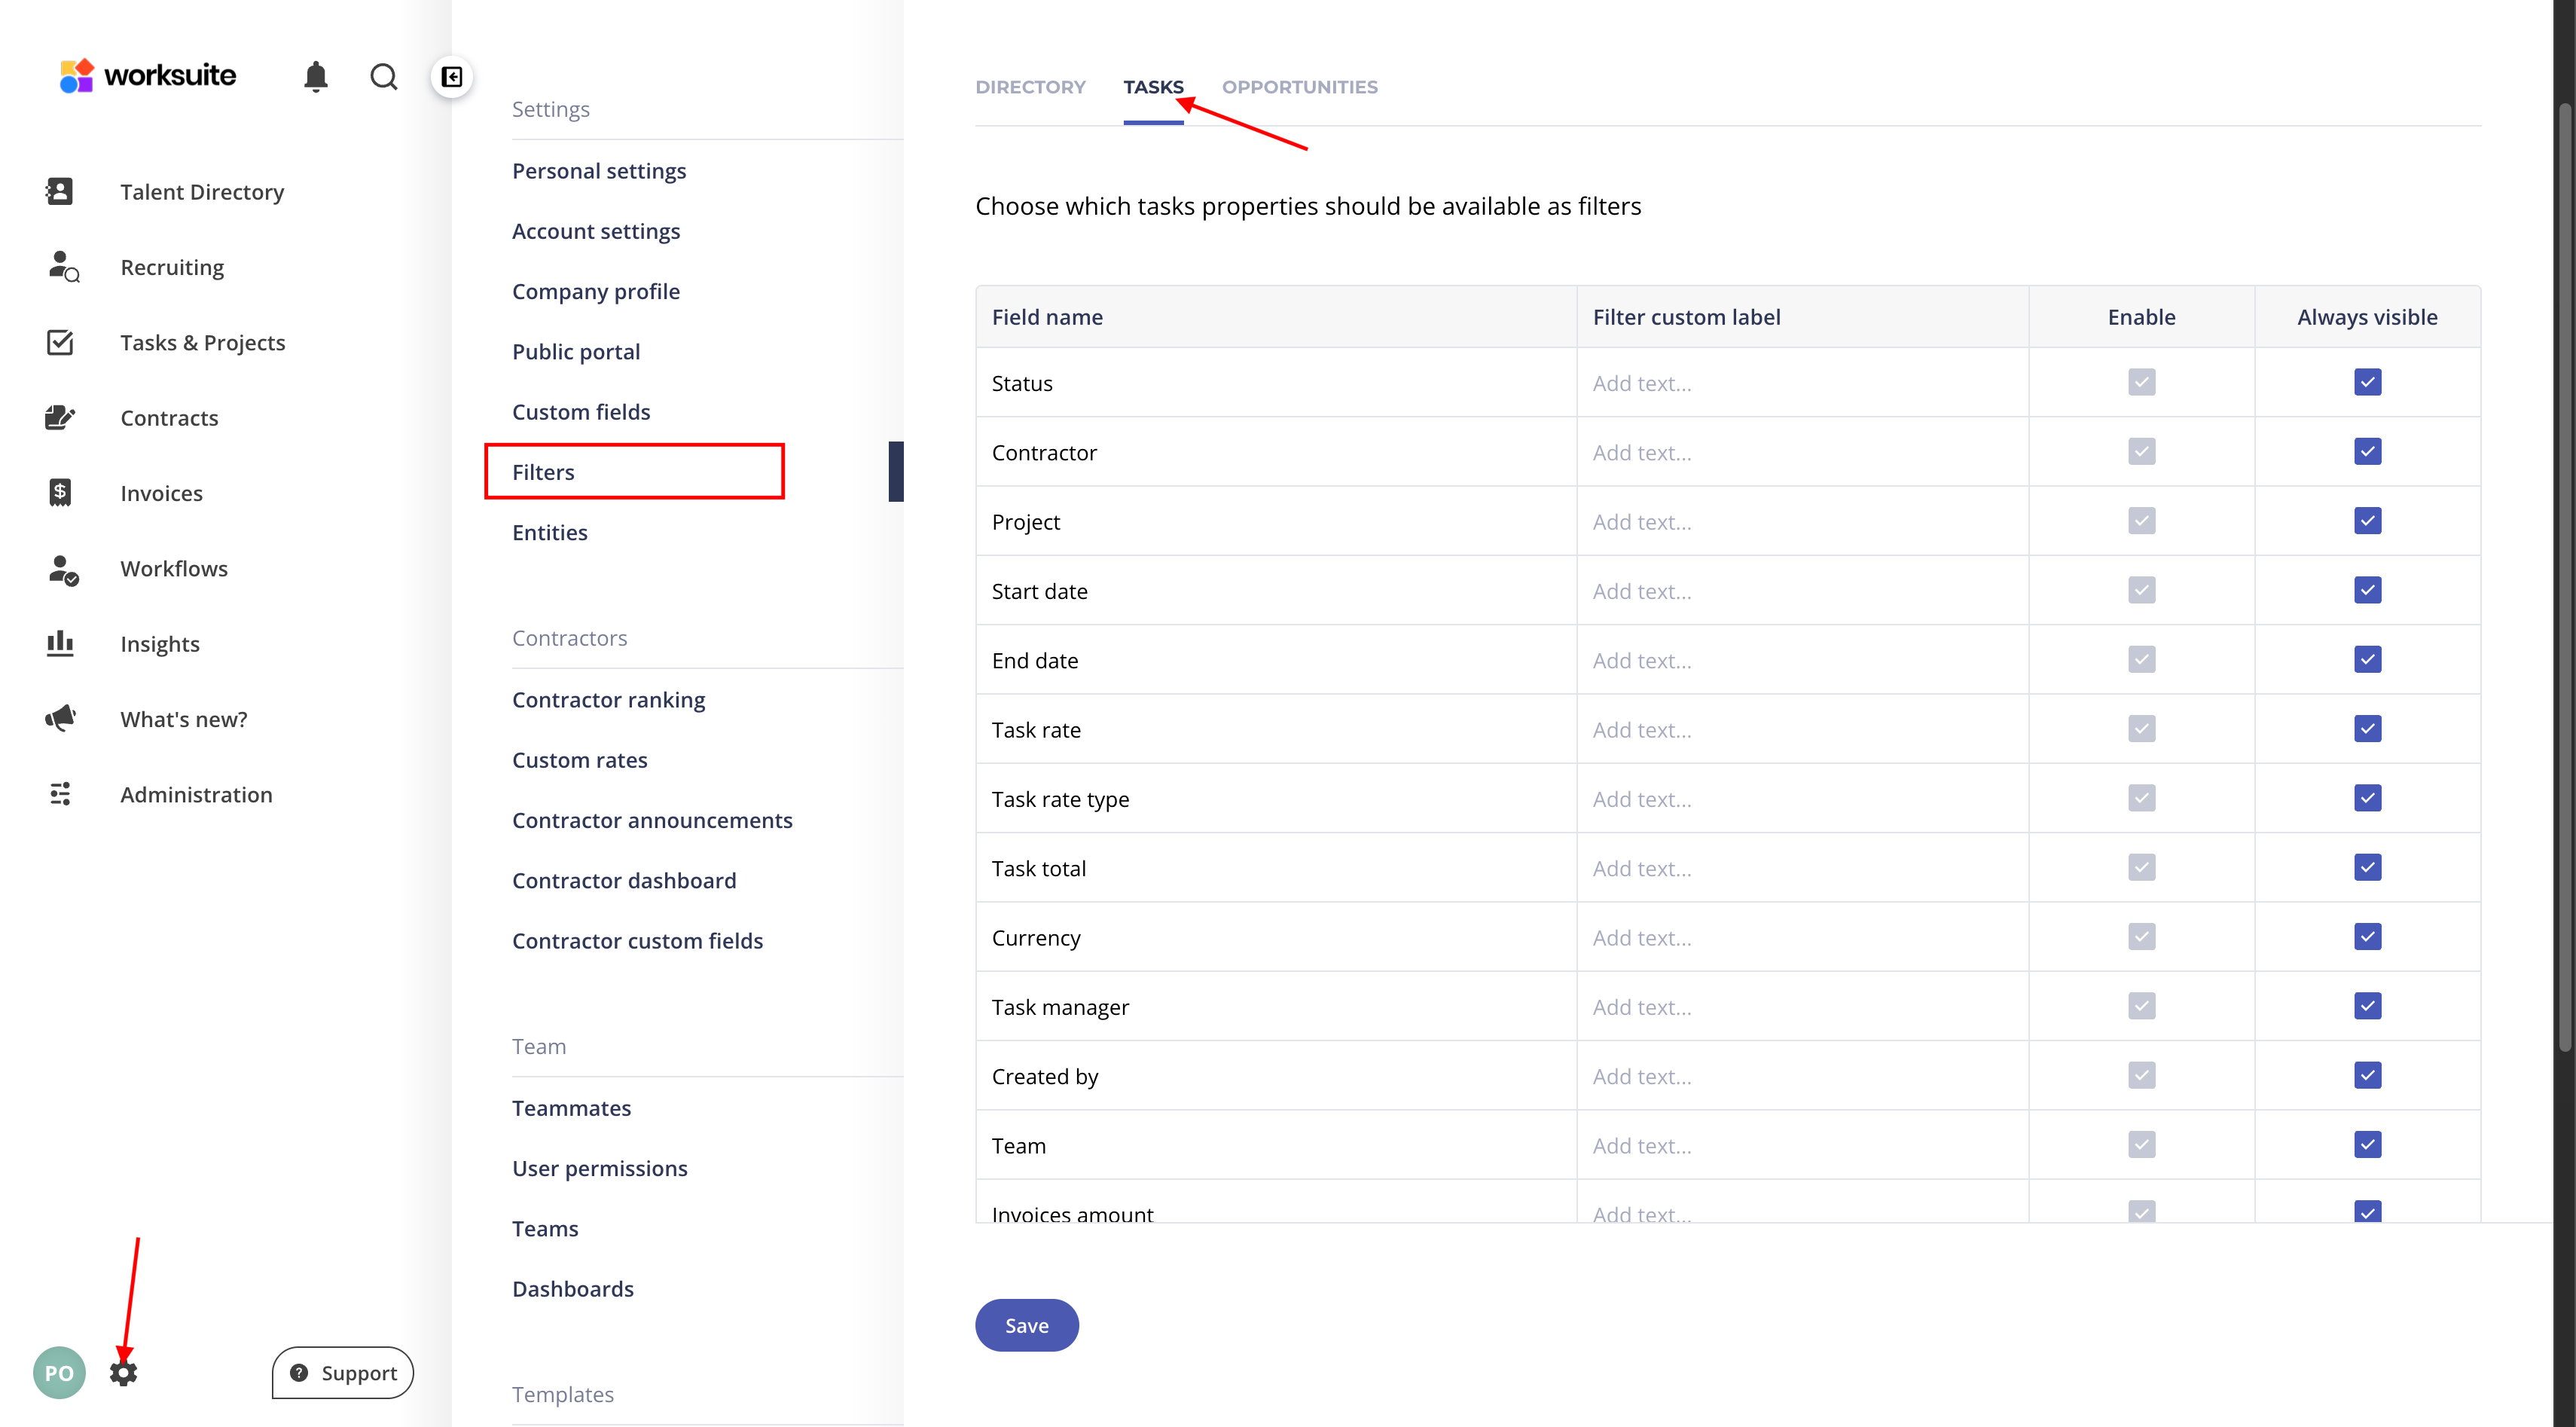Collapse the sidebar with arrow icon
Screen dimensions: 2576x1427
tap(452, 76)
